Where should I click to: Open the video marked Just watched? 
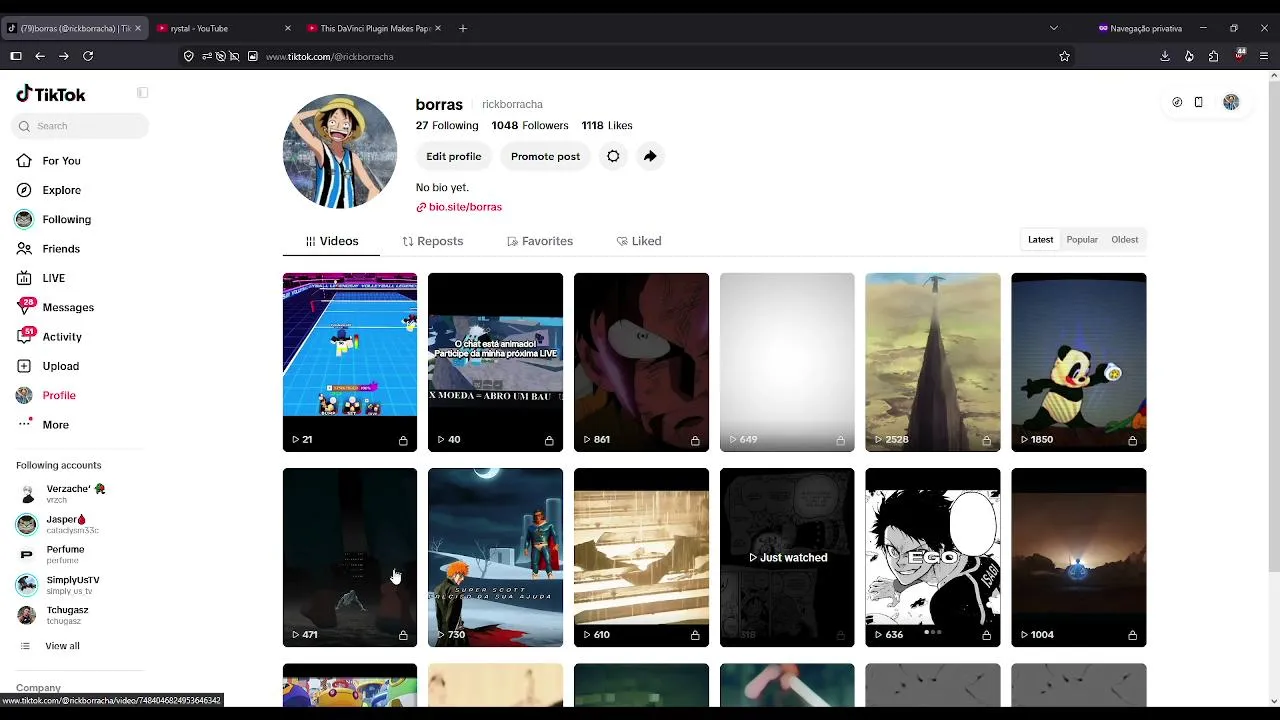point(787,557)
